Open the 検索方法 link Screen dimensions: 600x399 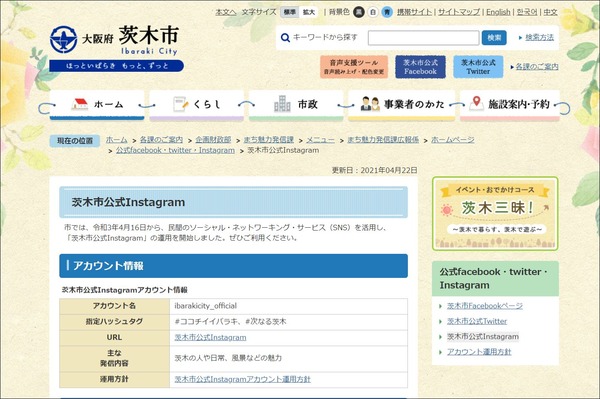540,37
